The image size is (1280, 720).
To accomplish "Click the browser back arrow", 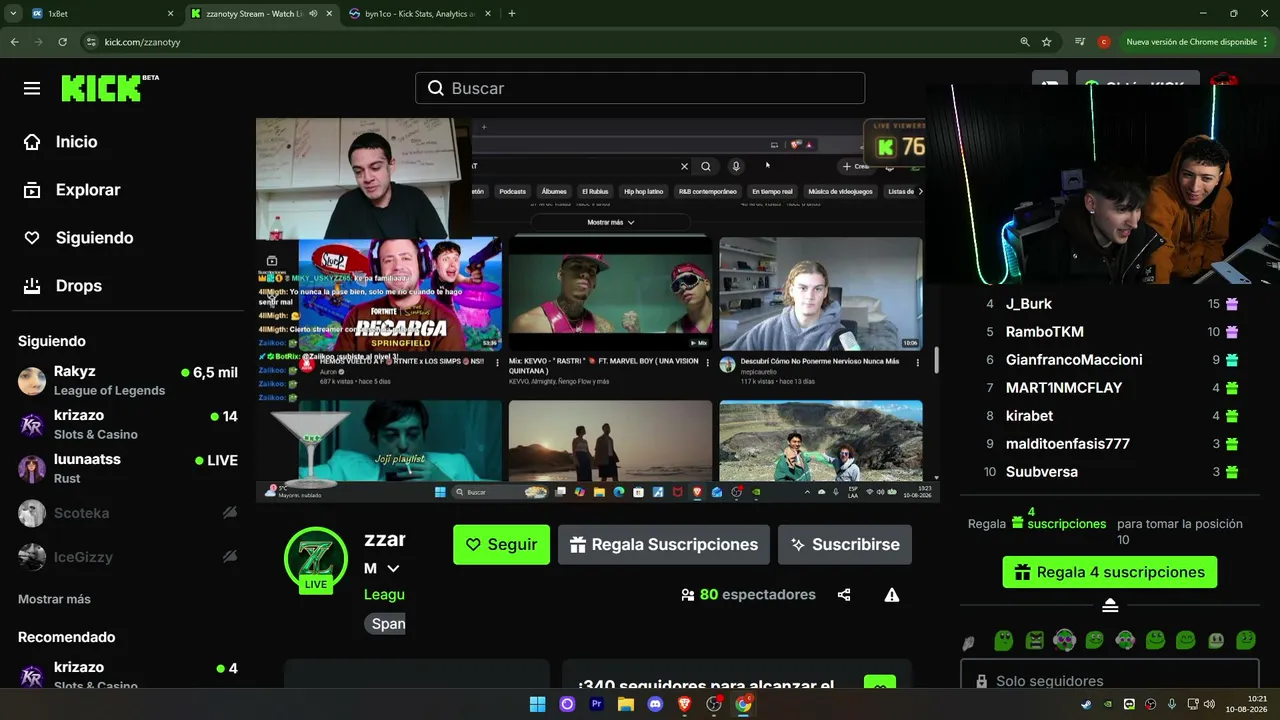I will pos(14,42).
